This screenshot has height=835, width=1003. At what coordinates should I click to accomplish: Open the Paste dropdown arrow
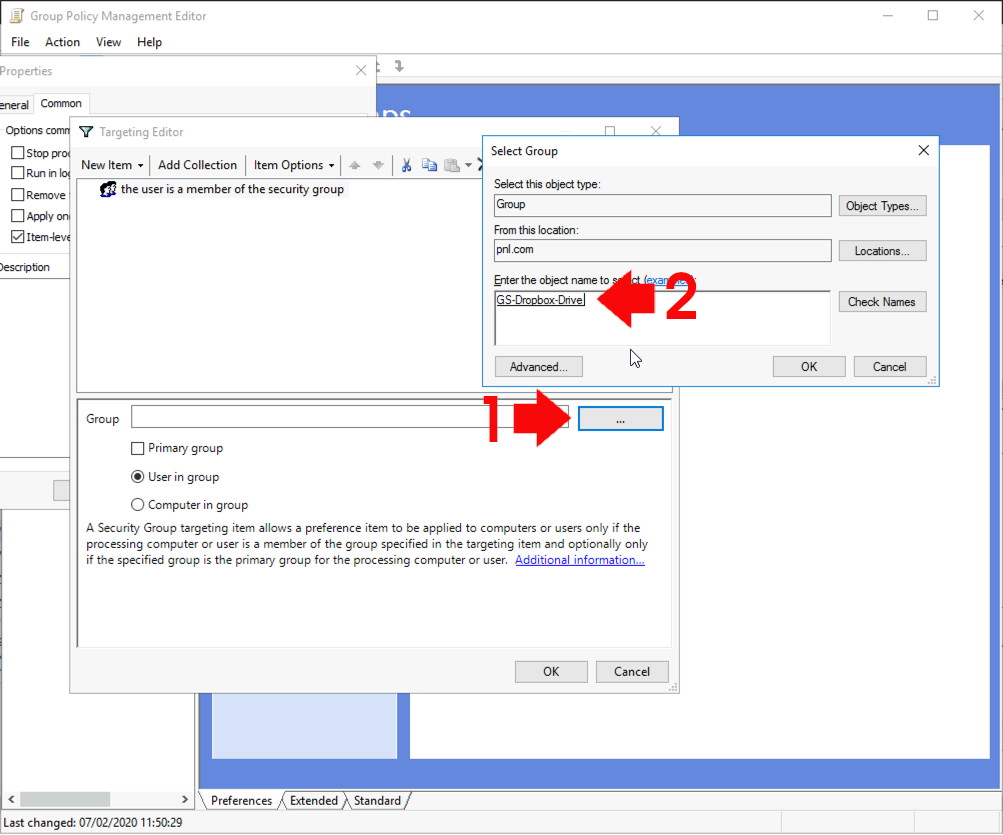(x=466, y=165)
